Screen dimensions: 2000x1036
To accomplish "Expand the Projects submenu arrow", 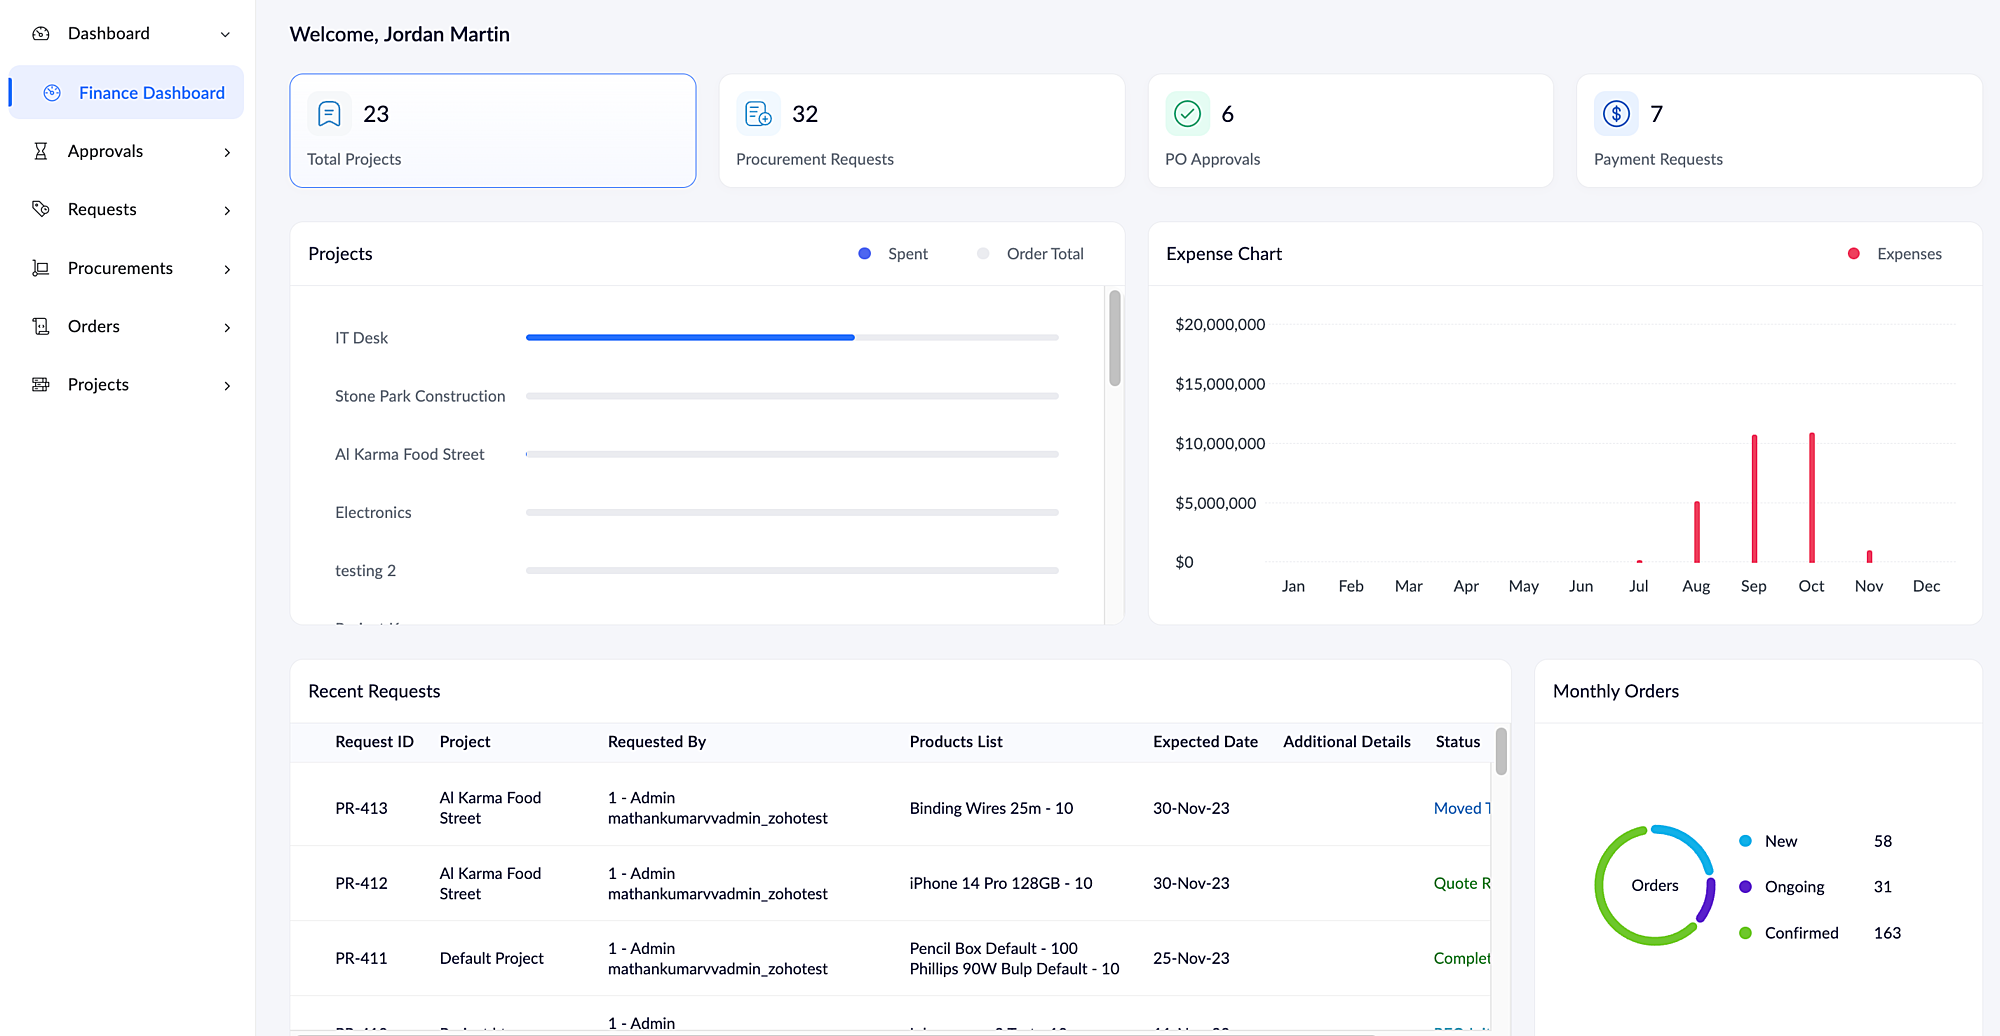I will pyautogui.click(x=227, y=385).
